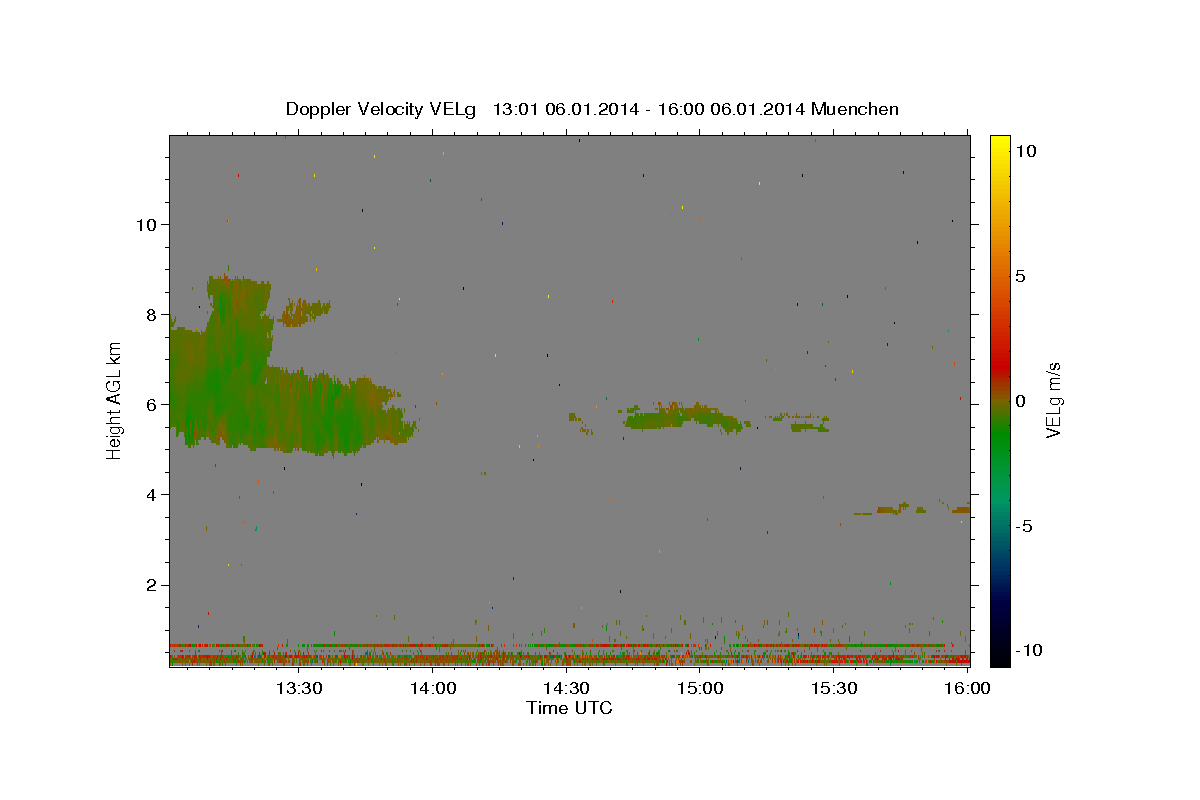Click the 14:00 time tick label
The height and width of the screenshot is (800, 1200).
tap(433, 688)
